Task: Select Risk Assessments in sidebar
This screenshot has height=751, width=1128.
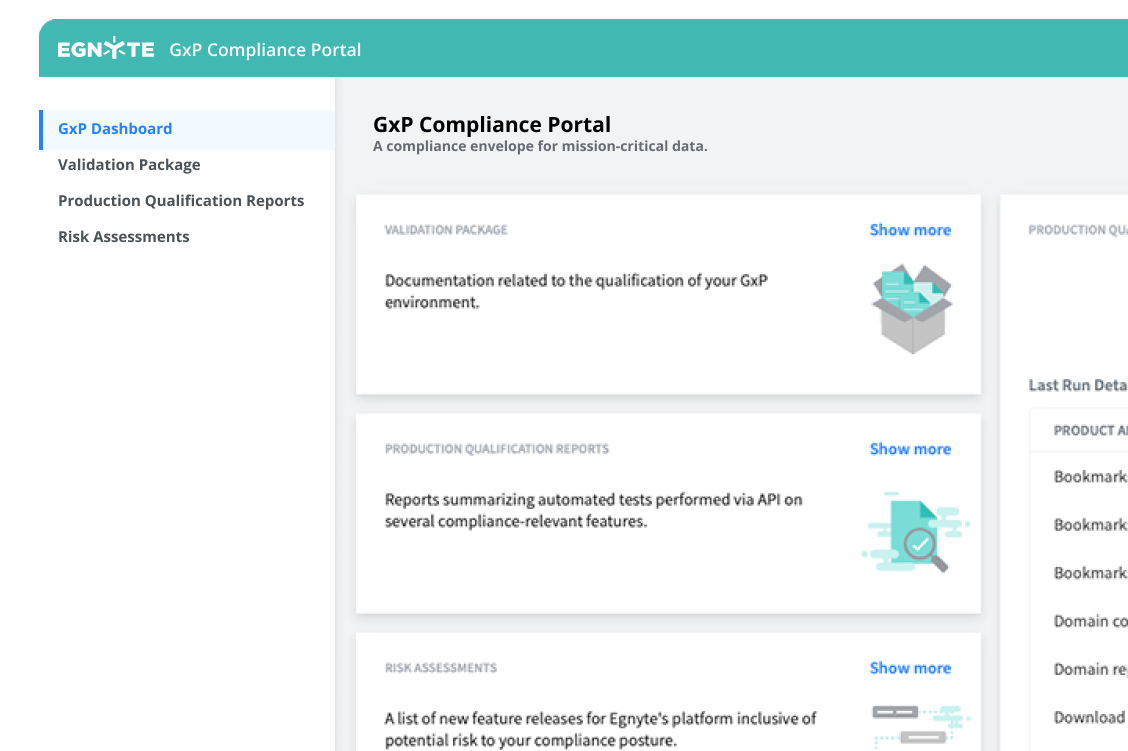Action: 123,237
